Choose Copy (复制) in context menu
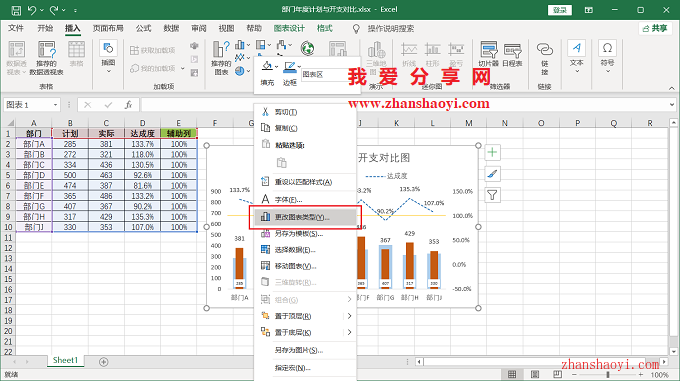 [x=305, y=128]
